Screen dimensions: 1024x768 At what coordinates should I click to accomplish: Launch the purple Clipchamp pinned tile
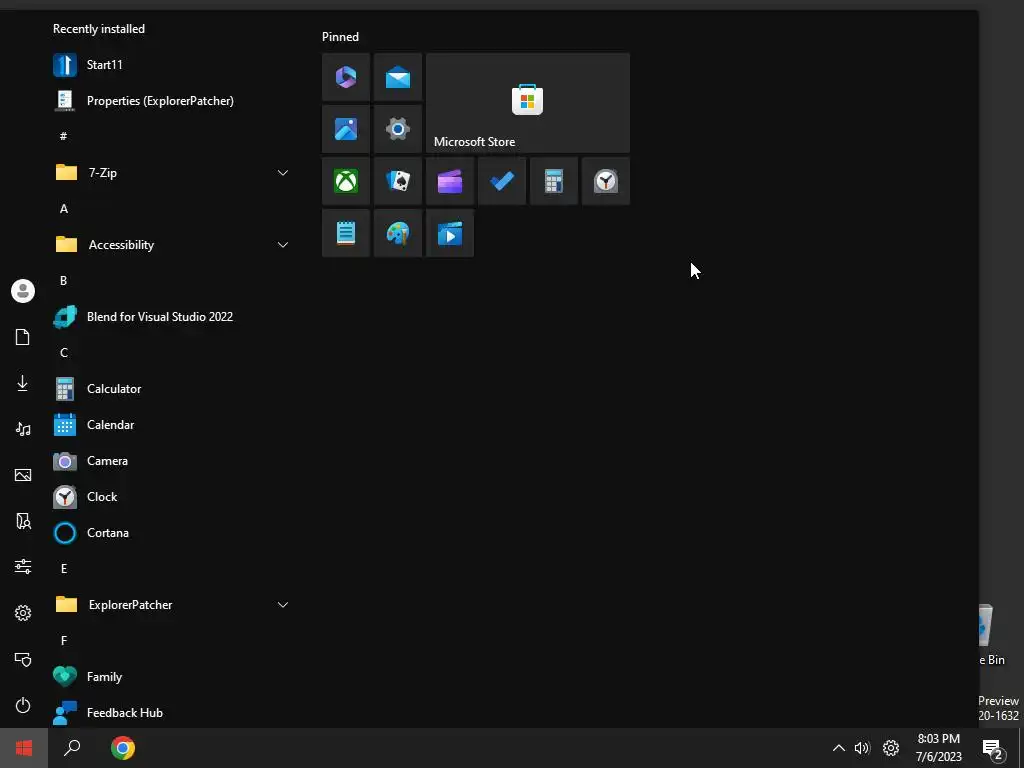tap(450, 181)
